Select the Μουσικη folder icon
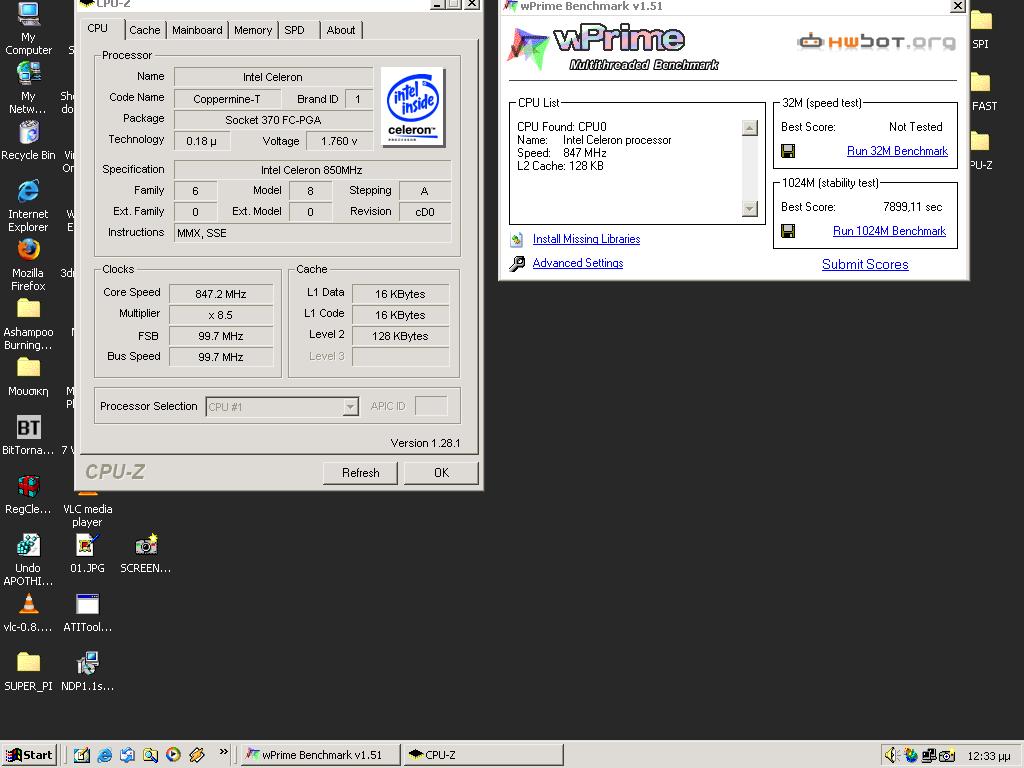 28,377
